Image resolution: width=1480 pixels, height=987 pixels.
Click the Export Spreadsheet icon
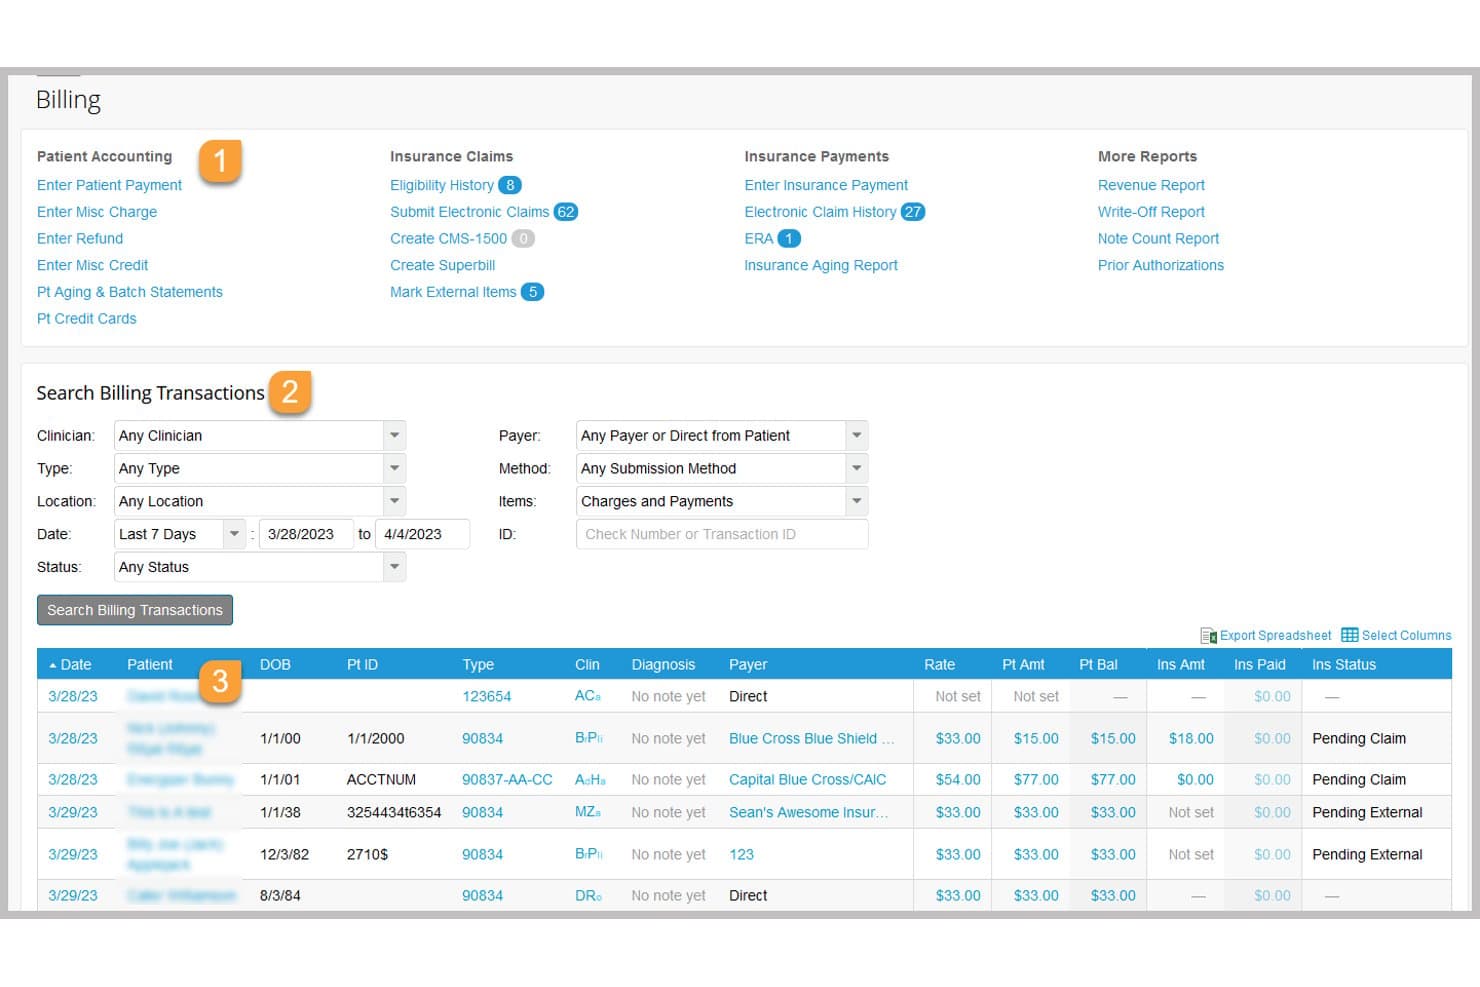tap(1208, 636)
